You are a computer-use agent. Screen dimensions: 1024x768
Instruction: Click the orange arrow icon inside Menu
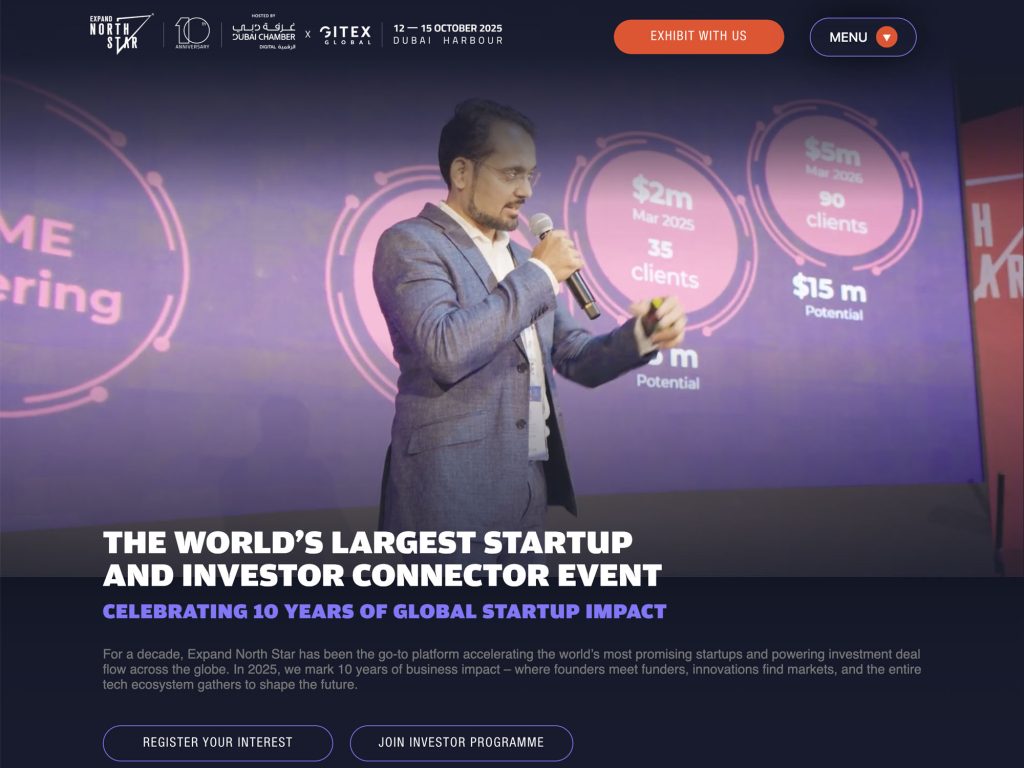[886, 37]
